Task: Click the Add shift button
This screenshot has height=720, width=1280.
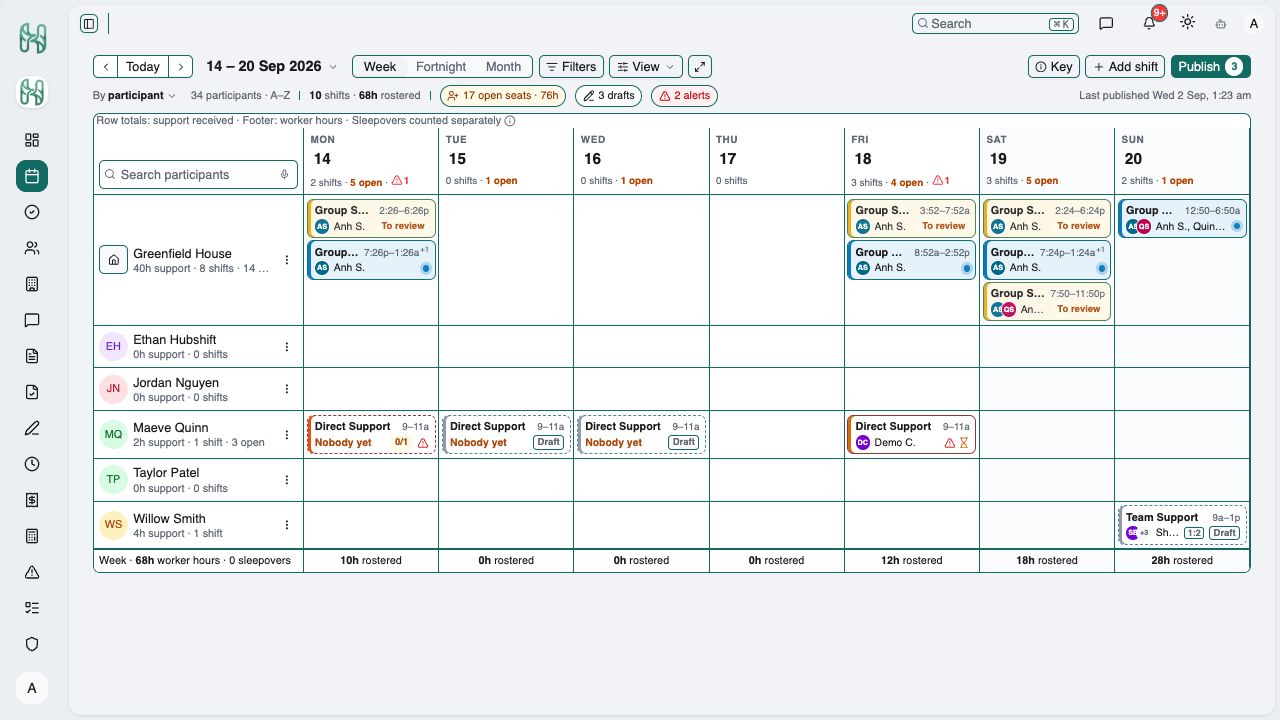Action: coord(1125,67)
